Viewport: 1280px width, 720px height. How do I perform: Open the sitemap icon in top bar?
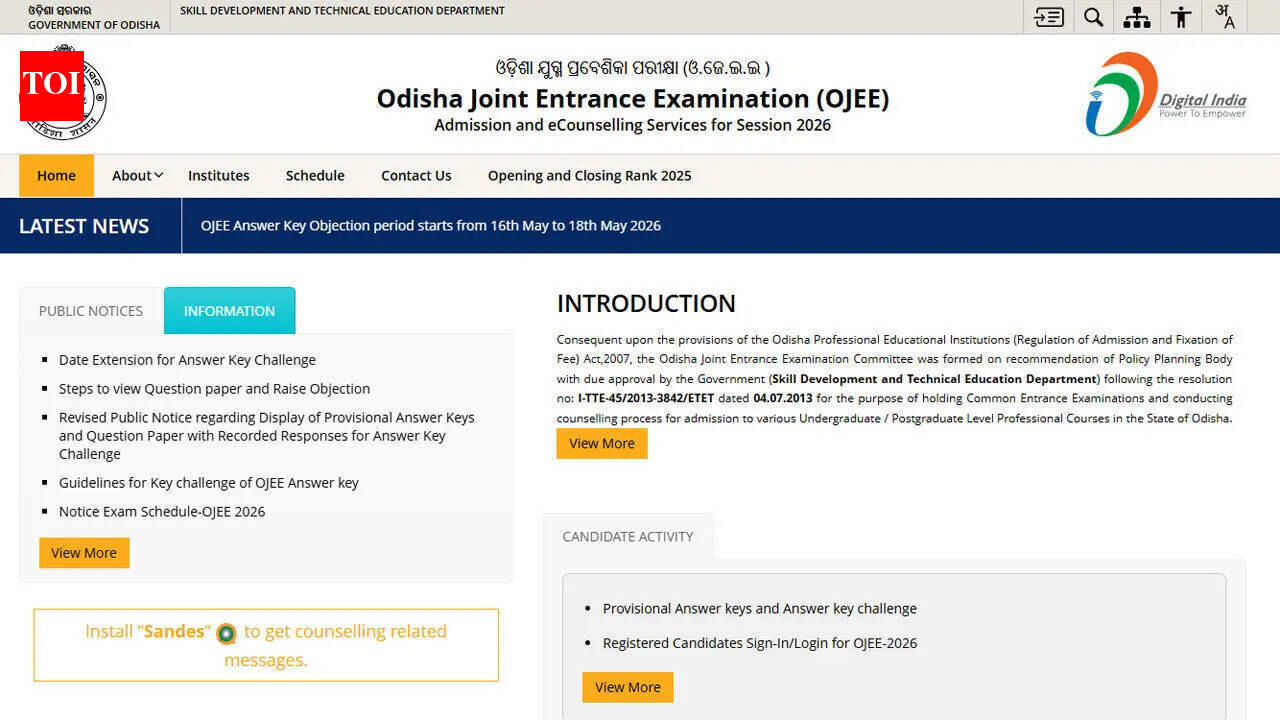[1137, 17]
